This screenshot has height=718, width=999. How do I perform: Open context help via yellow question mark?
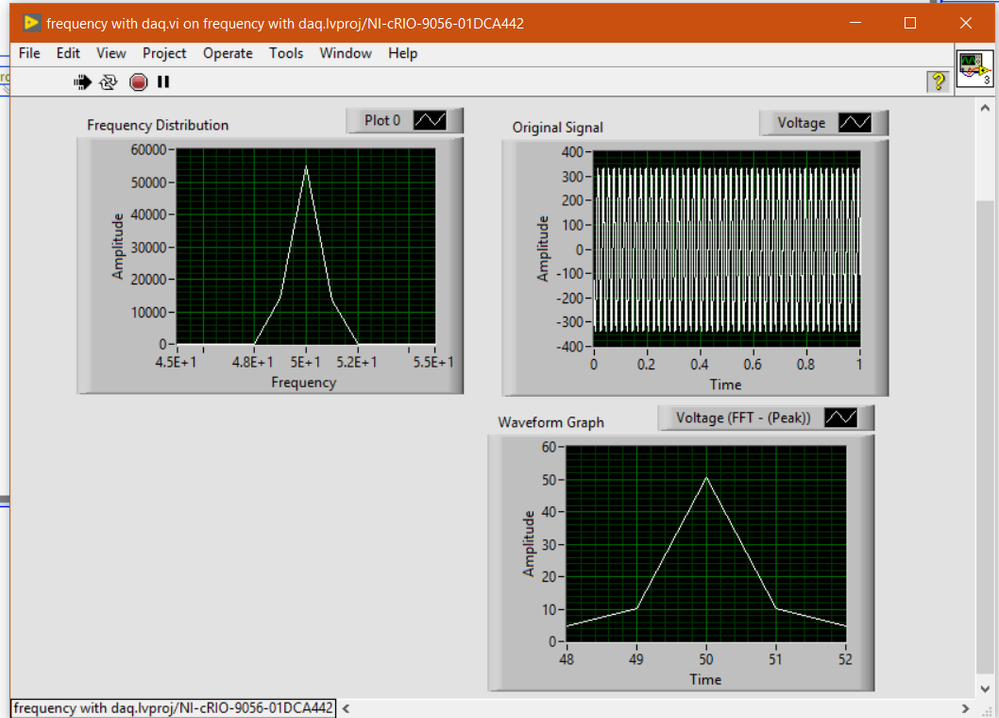pyautogui.click(x=938, y=82)
